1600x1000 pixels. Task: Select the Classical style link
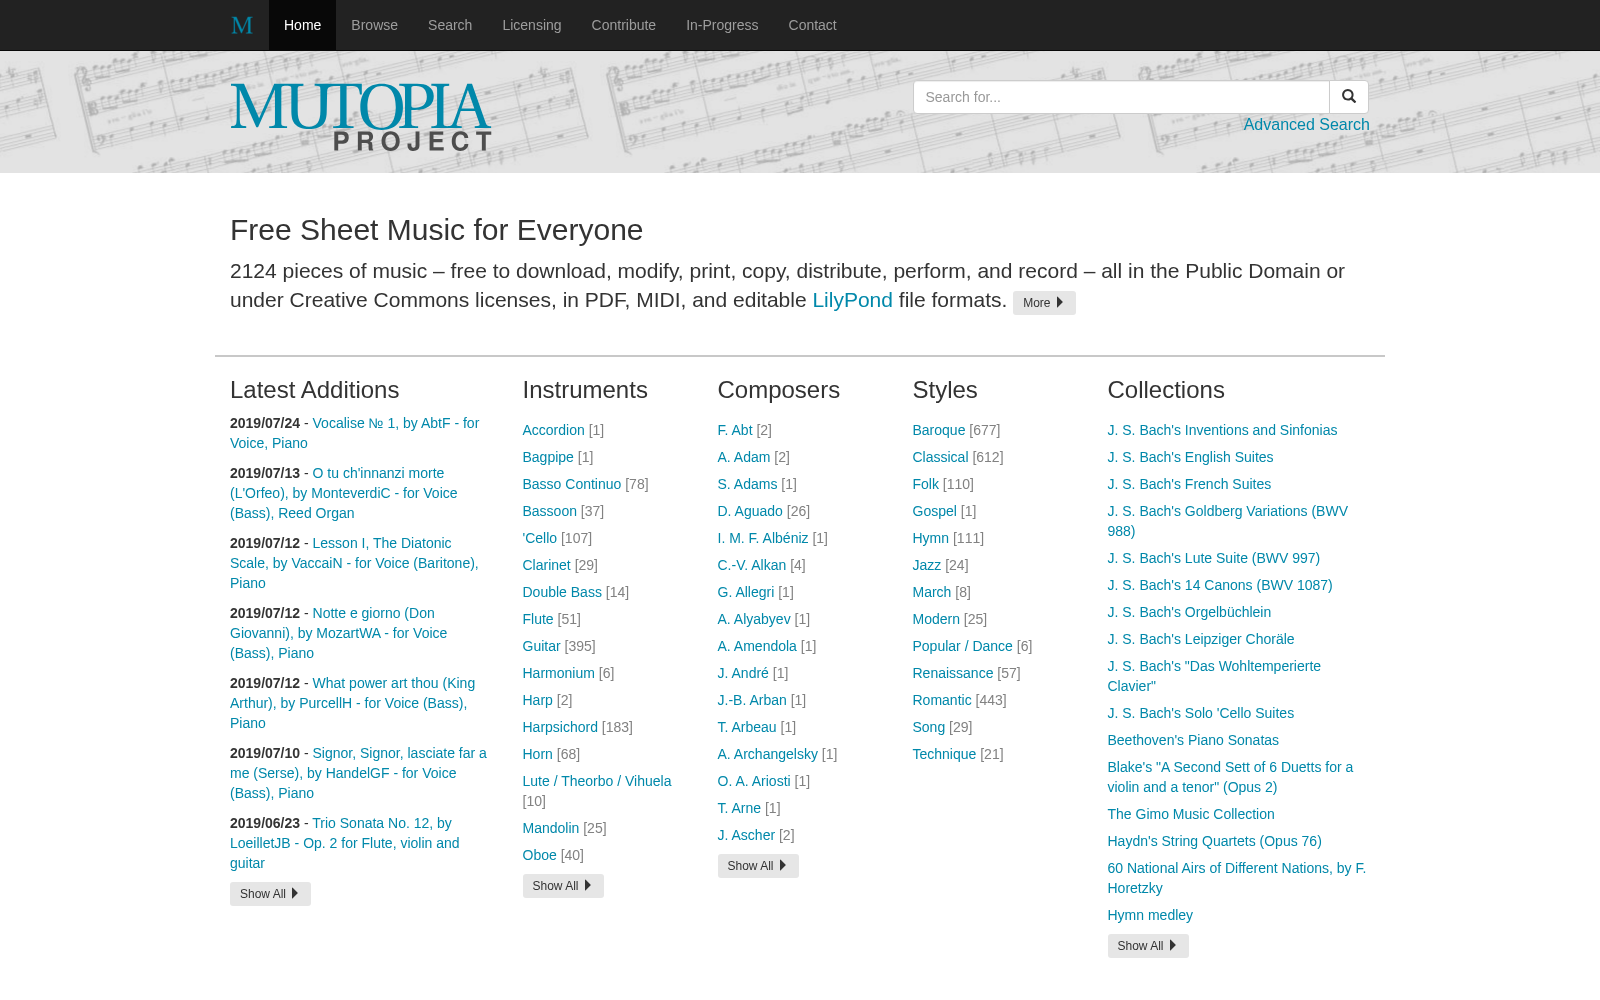[940, 457]
